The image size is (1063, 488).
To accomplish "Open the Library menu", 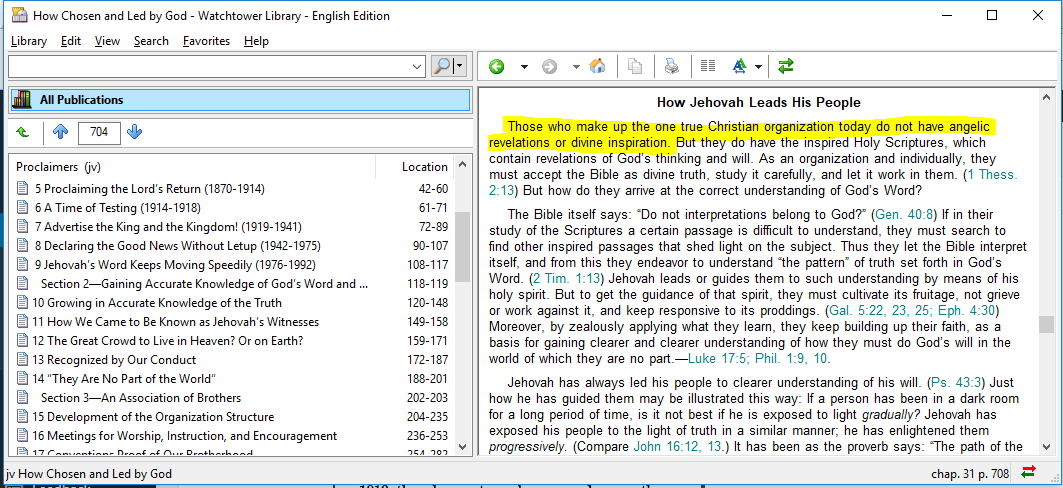I will pyautogui.click(x=29, y=41).
